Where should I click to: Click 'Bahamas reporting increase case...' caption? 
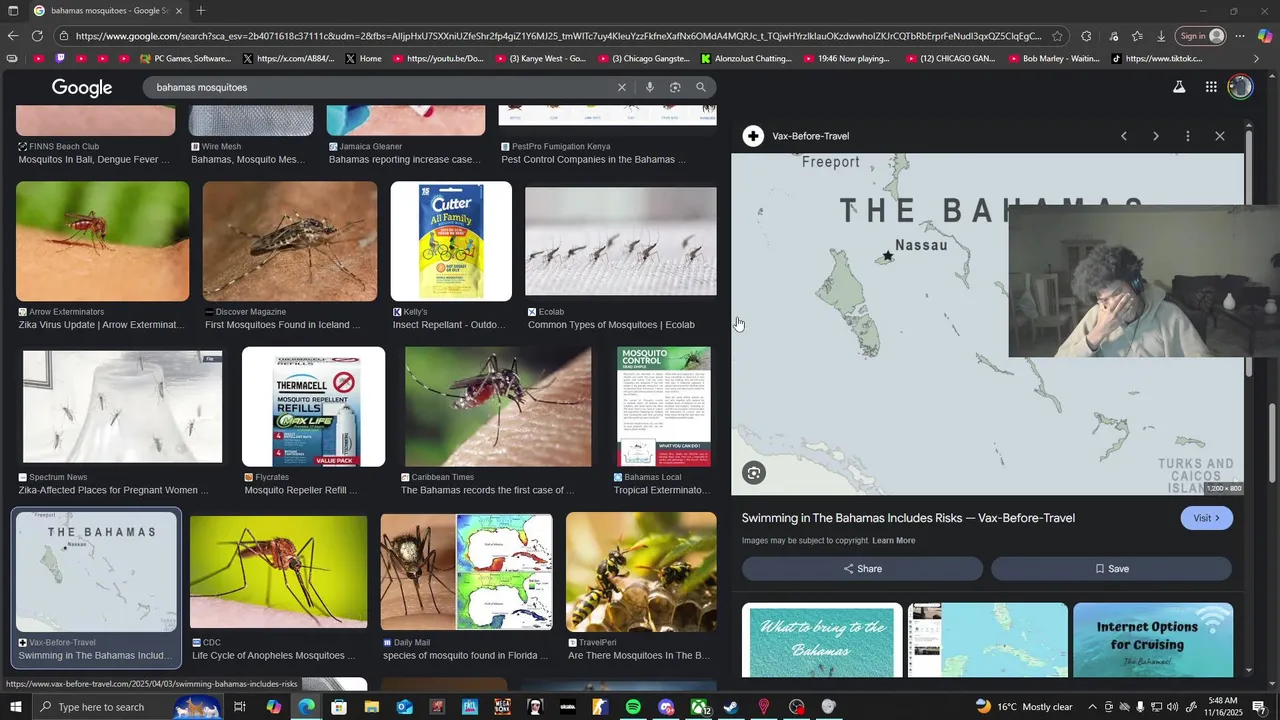(x=405, y=159)
